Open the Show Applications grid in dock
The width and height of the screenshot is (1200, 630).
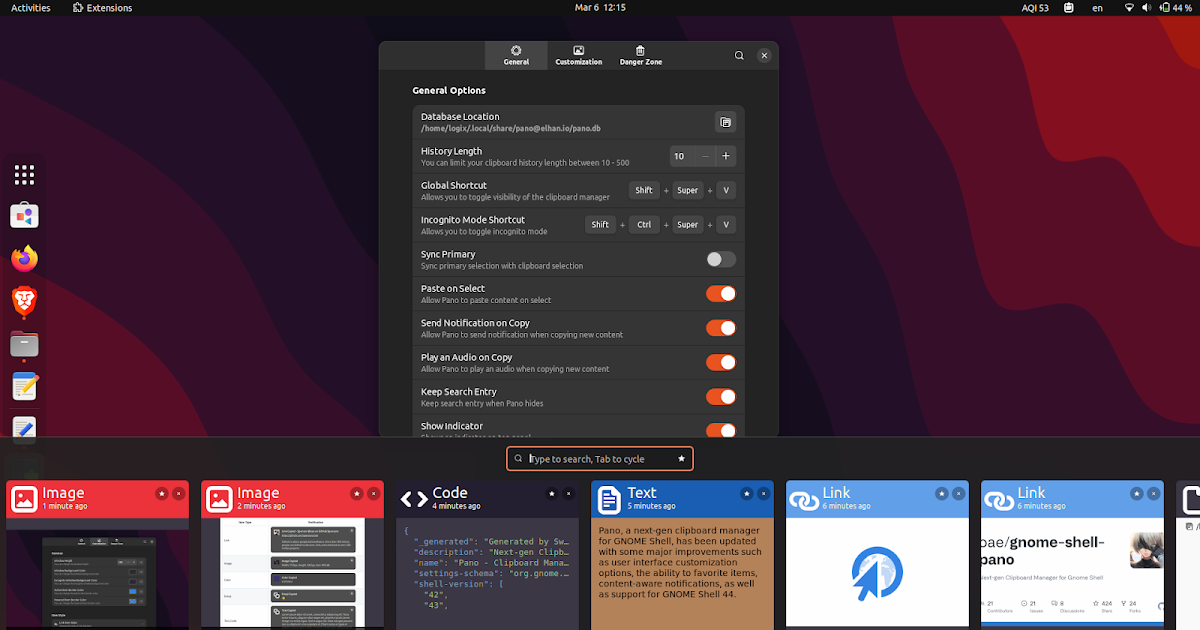[25, 175]
